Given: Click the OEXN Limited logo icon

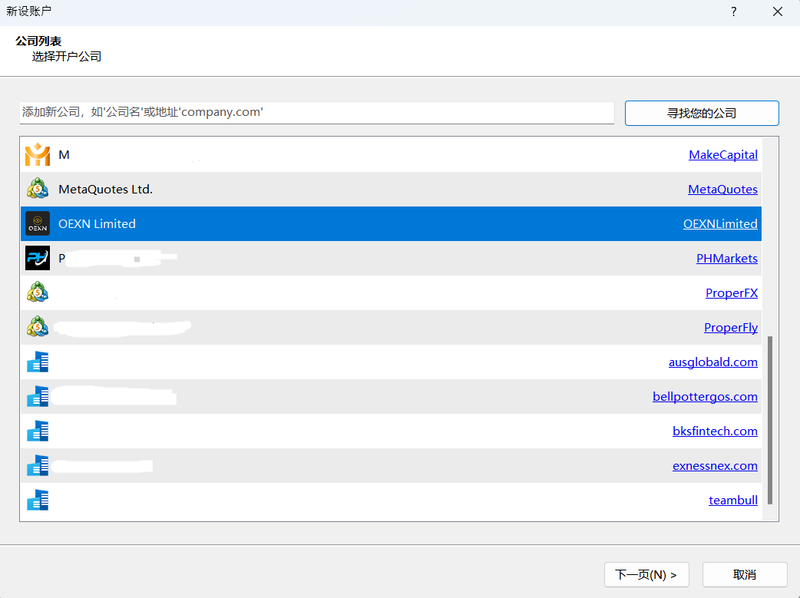Looking at the screenshot, I should click(x=38, y=223).
